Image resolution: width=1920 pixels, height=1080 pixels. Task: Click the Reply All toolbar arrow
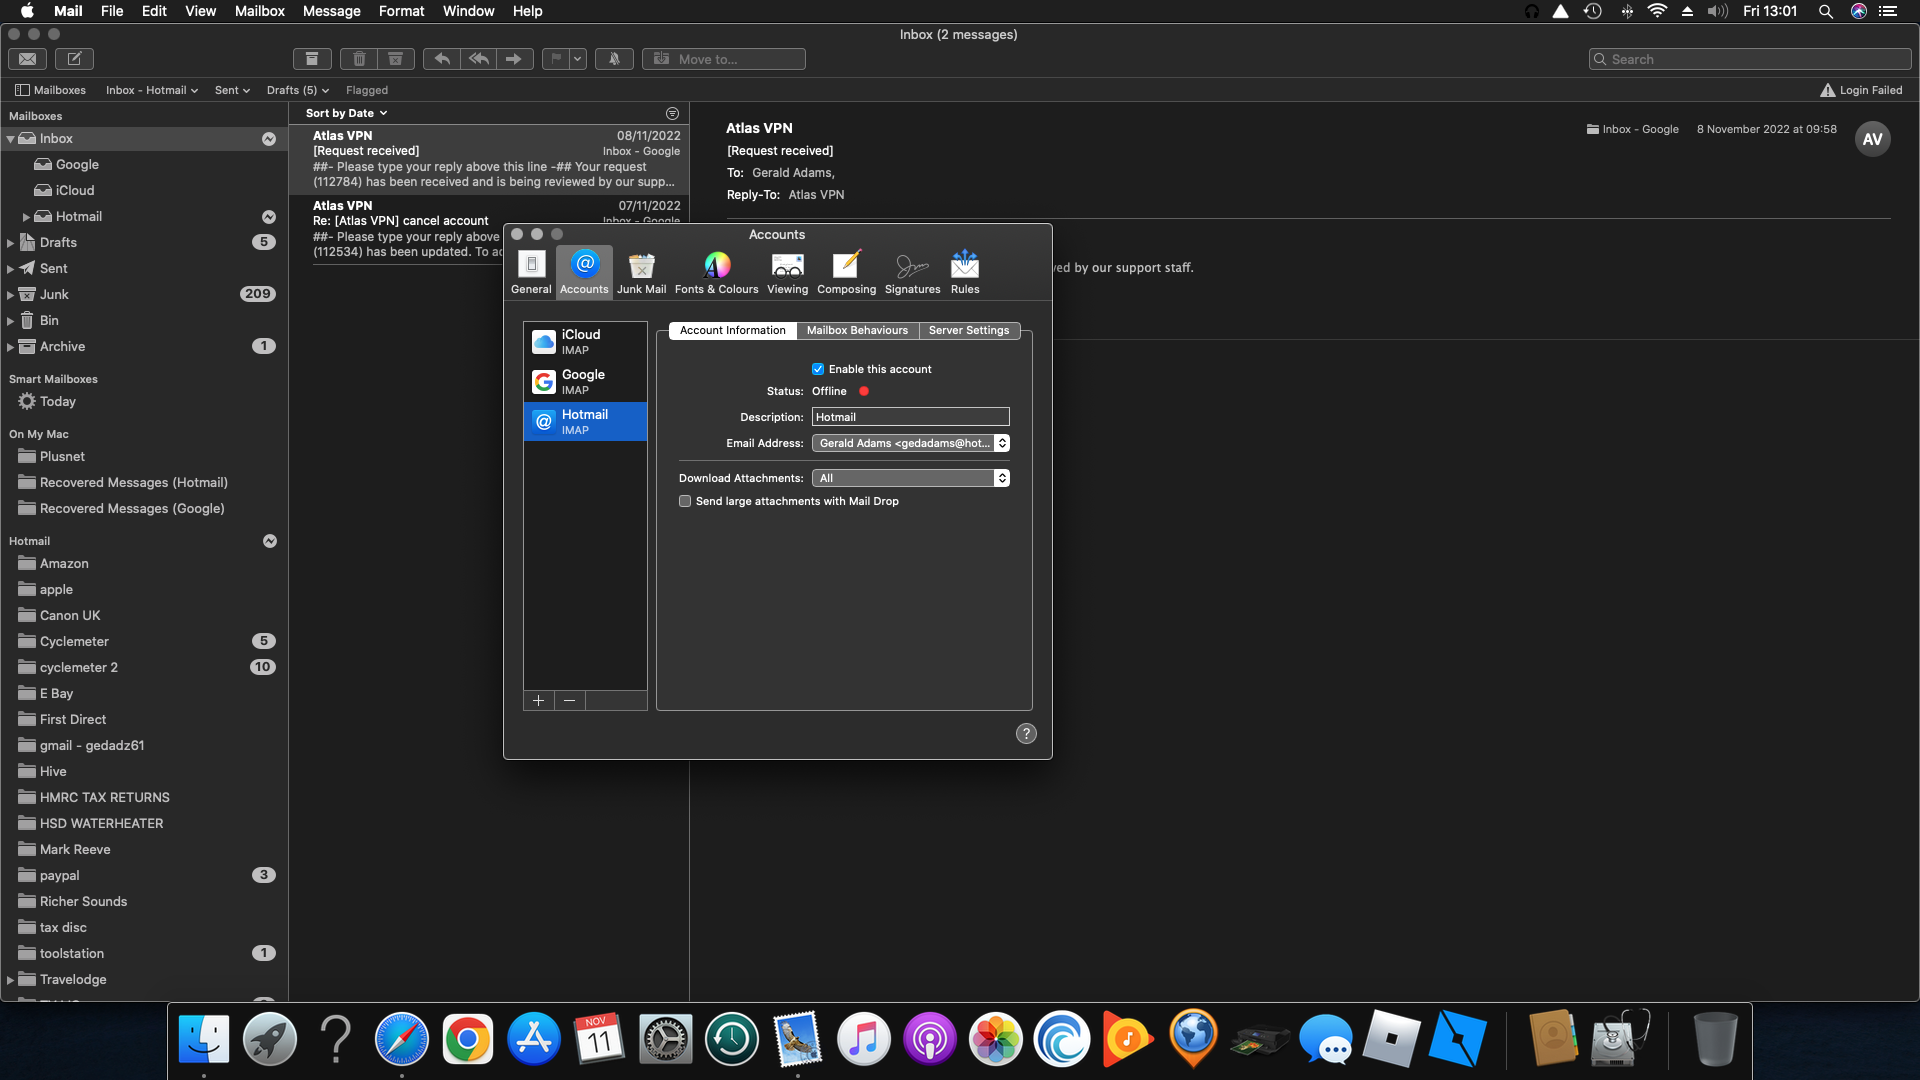point(479,59)
